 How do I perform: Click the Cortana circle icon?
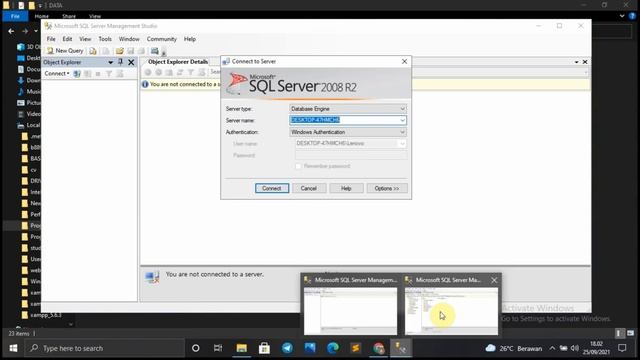click(x=196, y=348)
